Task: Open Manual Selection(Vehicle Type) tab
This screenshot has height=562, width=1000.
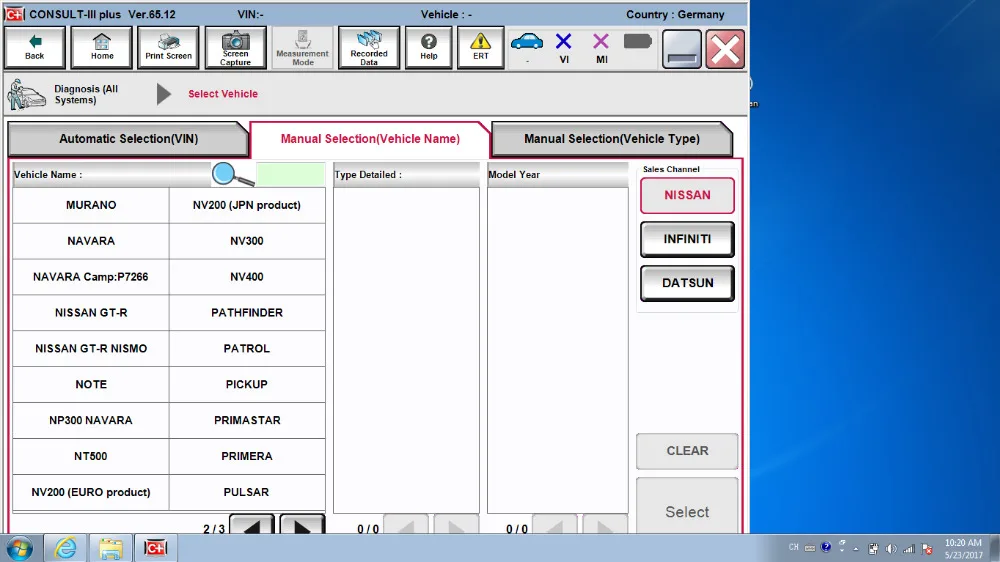Action: coord(612,138)
